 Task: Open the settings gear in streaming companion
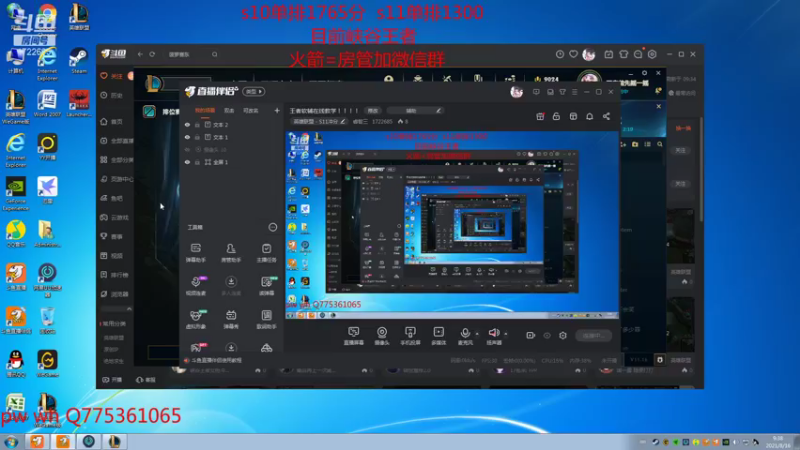tap(563, 335)
